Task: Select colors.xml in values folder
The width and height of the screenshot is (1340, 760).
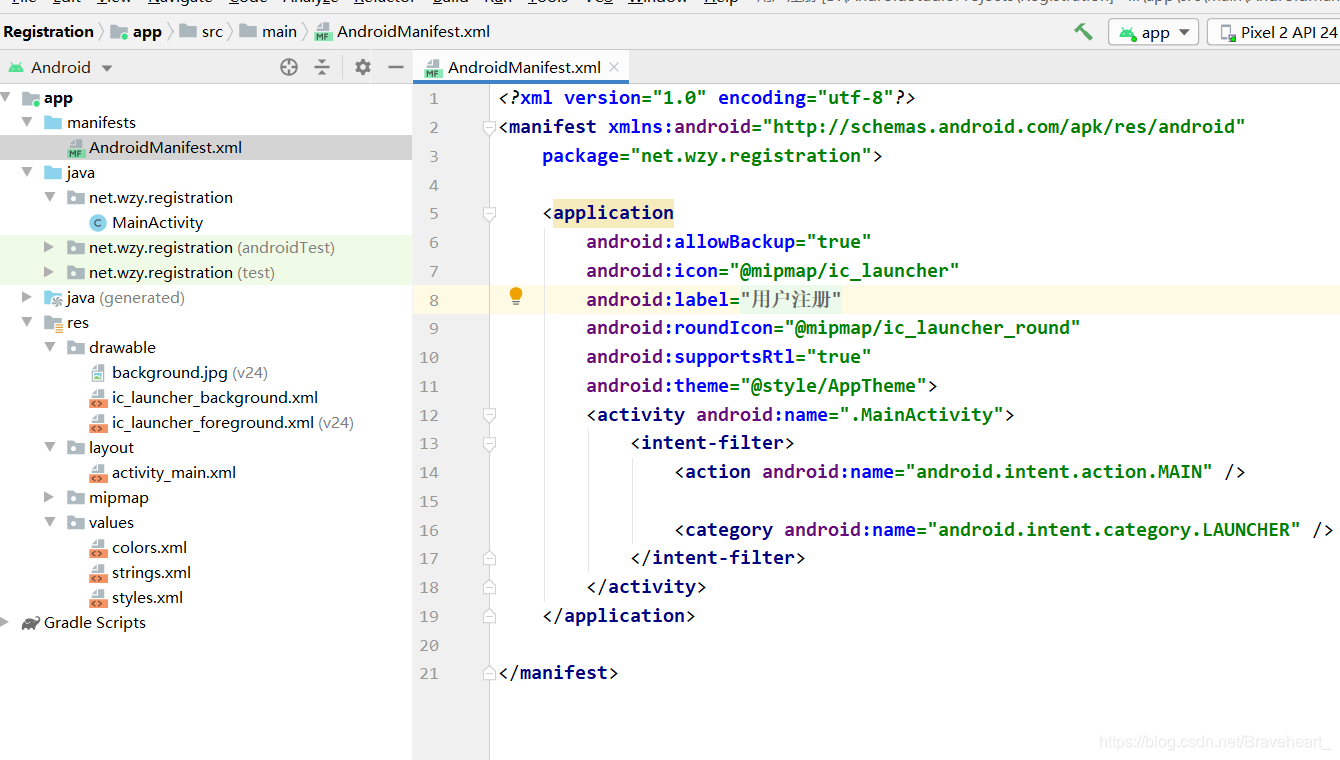Action: tap(149, 548)
